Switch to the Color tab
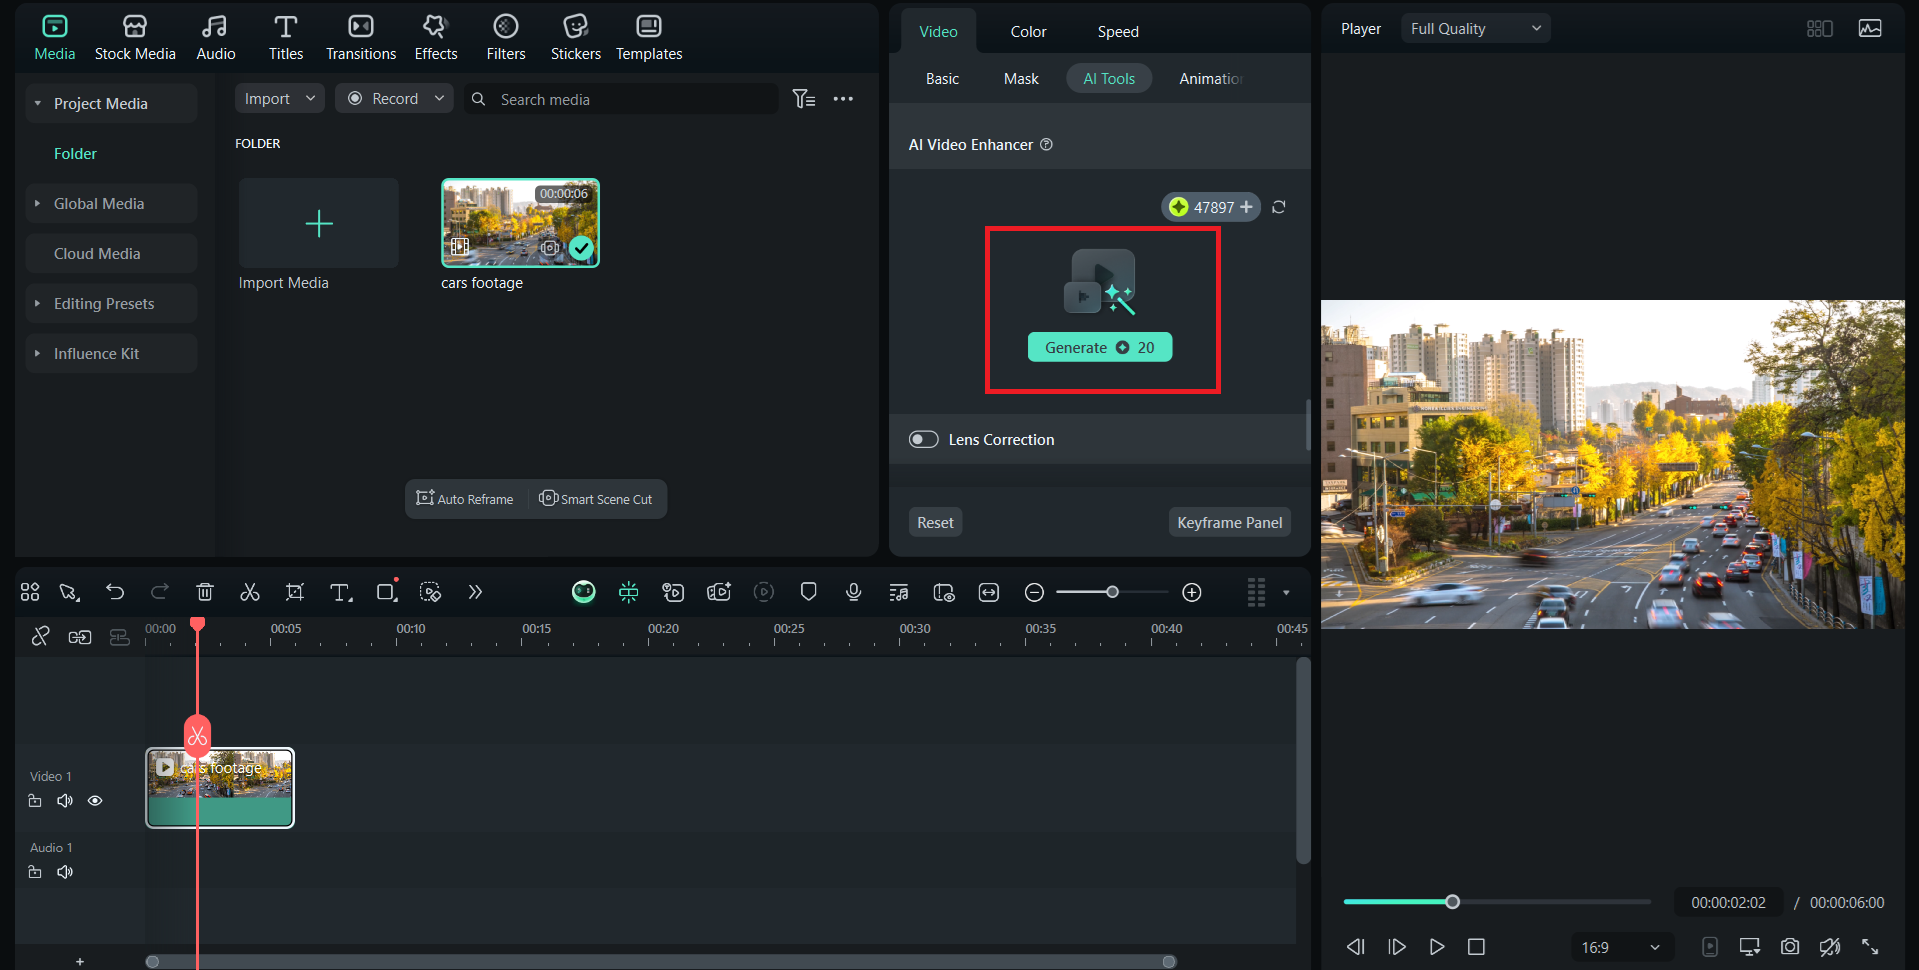The height and width of the screenshot is (970, 1919). 1028,32
